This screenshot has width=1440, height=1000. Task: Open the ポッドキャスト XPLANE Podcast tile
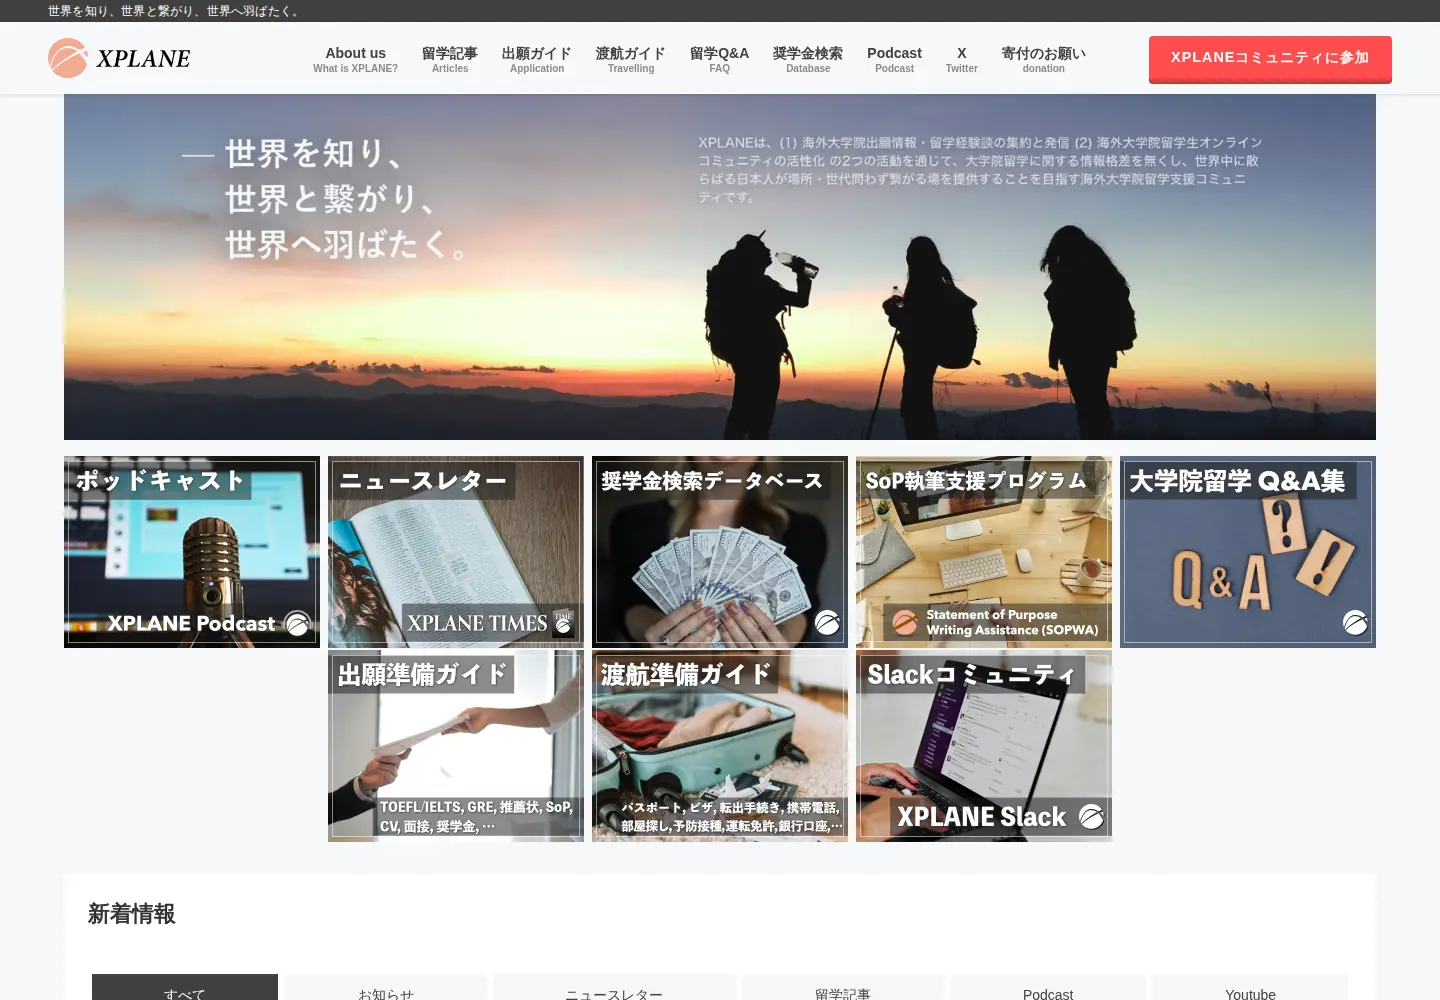(x=192, y=552)
